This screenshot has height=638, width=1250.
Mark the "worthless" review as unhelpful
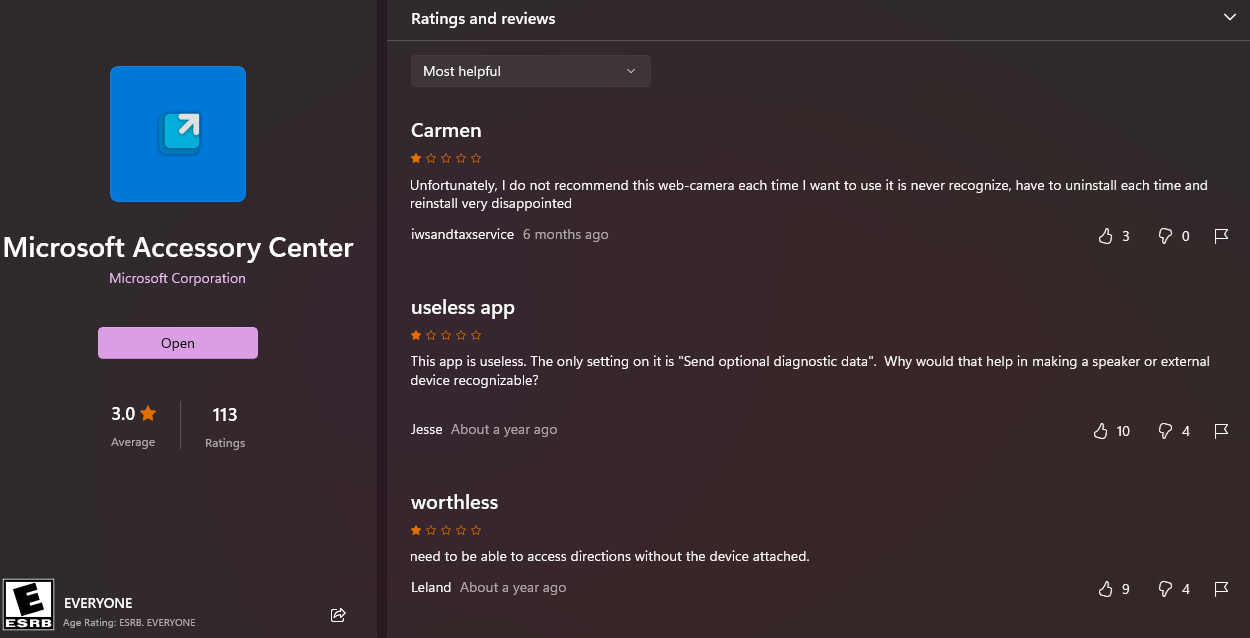1165,589
